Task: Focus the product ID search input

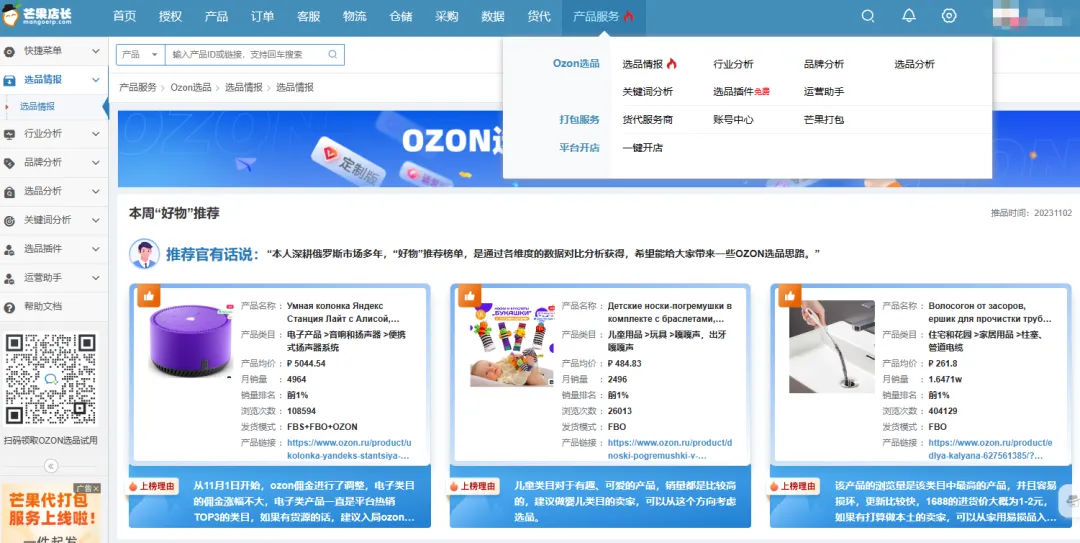Action: [x=247, y=54]
